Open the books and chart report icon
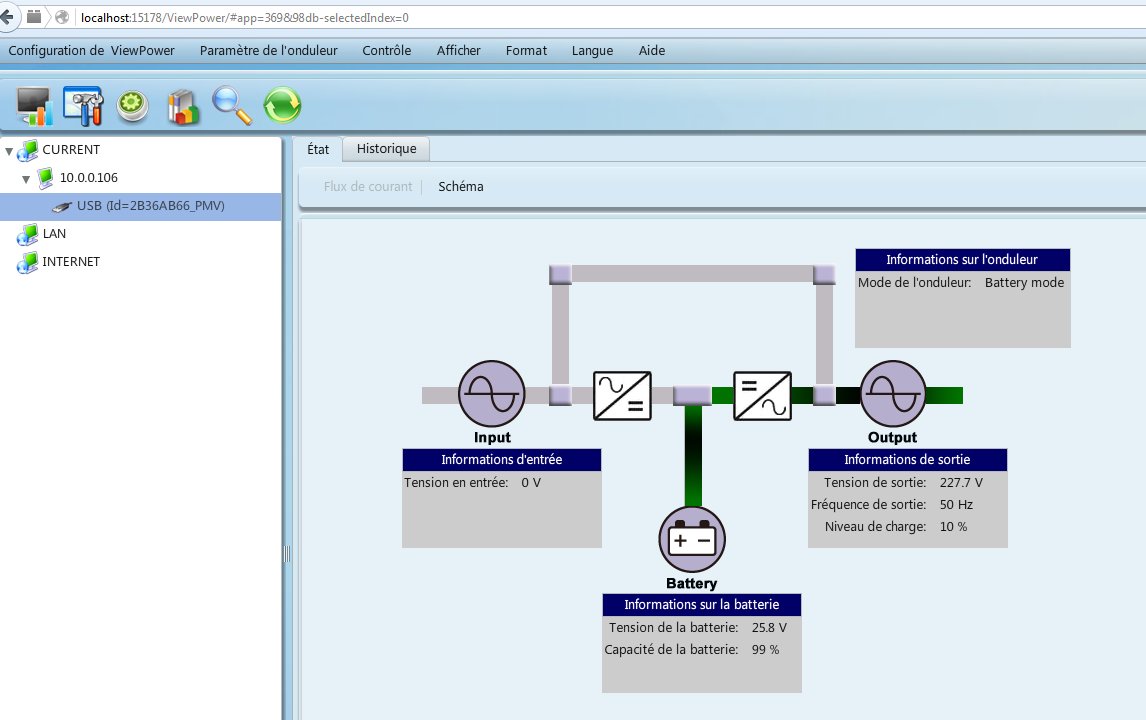This screenshot has height=720, width=1146. pyautogui.click(x=183, y=105)
